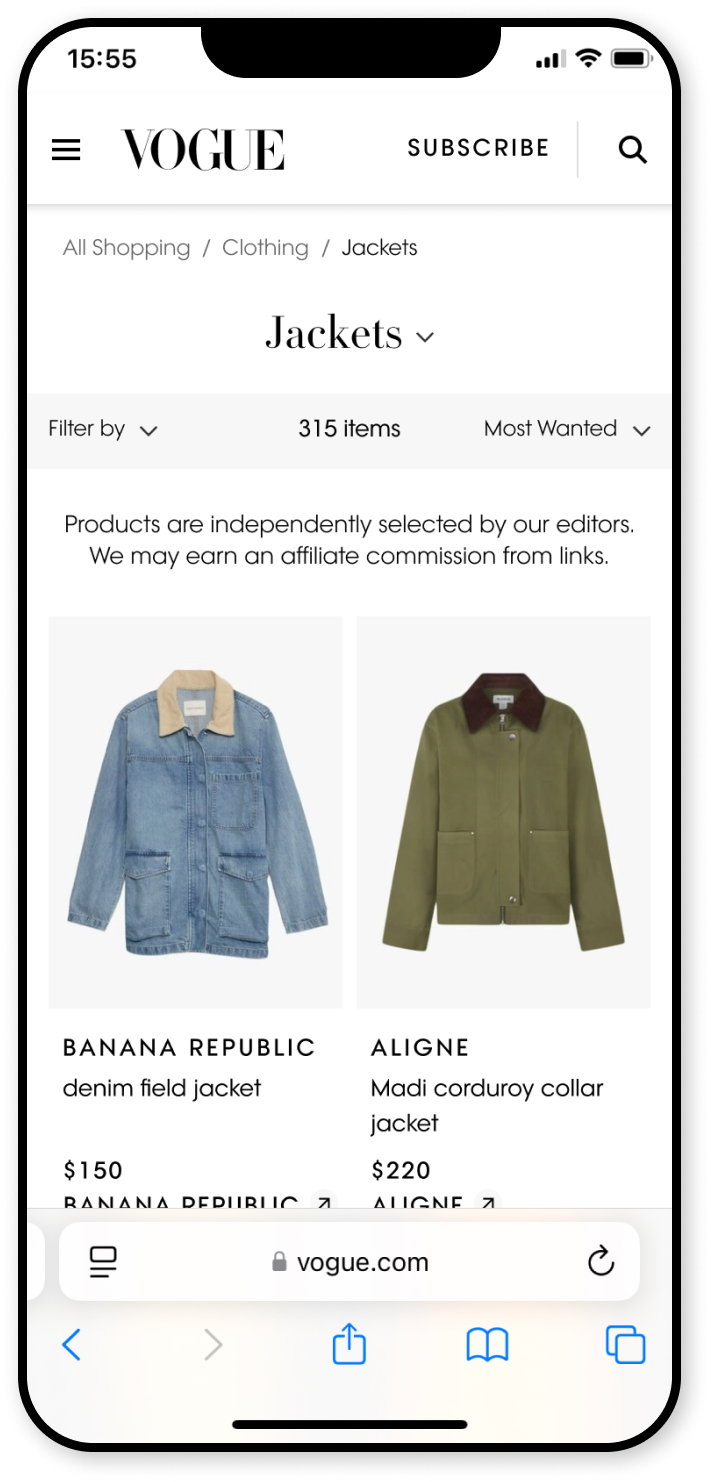Open denim field jacket product title
Image resolution: width=711 pixels, height=1482 pixels.
tap(162, 1088)
